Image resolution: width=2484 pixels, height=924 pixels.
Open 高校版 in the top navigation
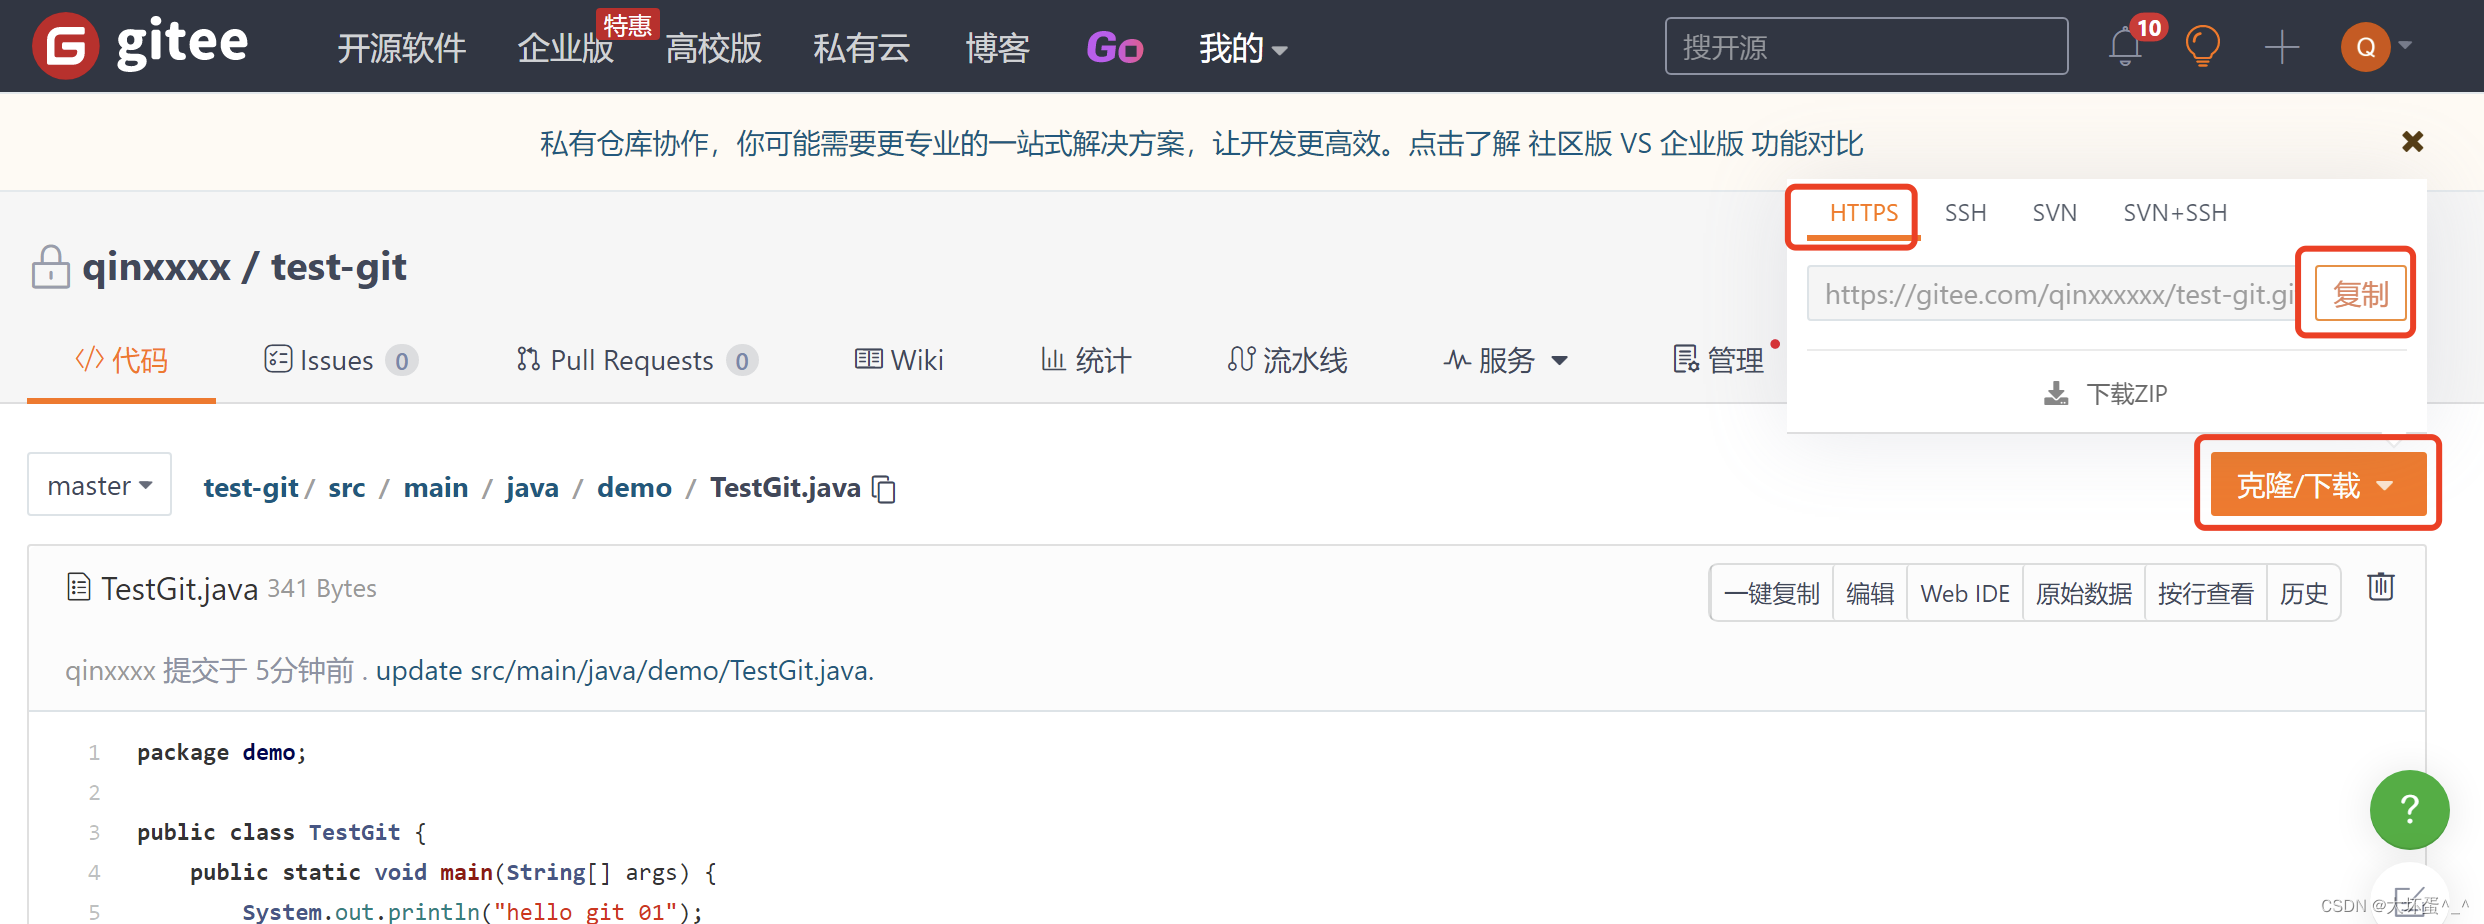[x=713, y=48]
